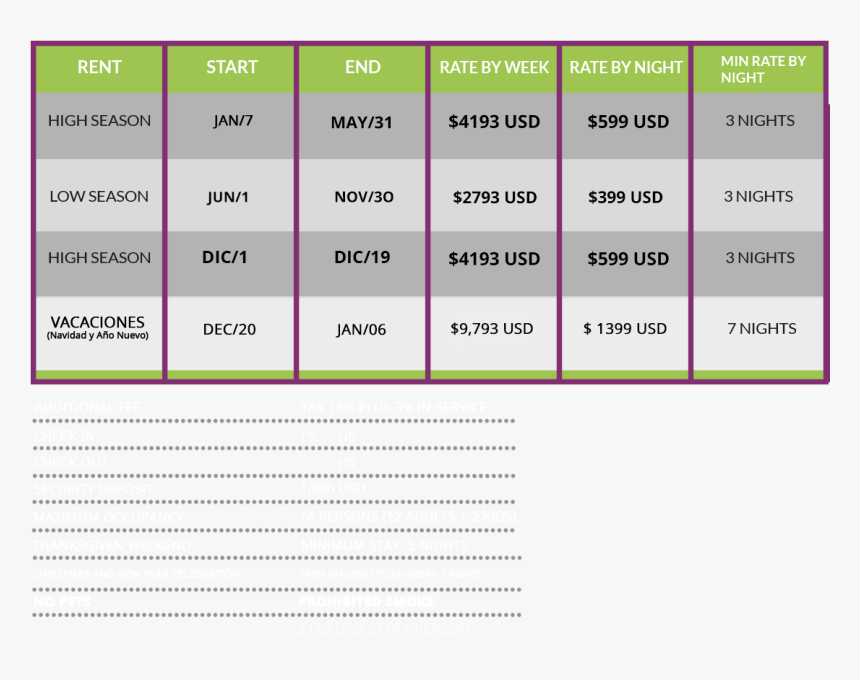The image size is (860, 680).
Task: Click the DIC/1 start date cell
Action: tap(225, 257)
